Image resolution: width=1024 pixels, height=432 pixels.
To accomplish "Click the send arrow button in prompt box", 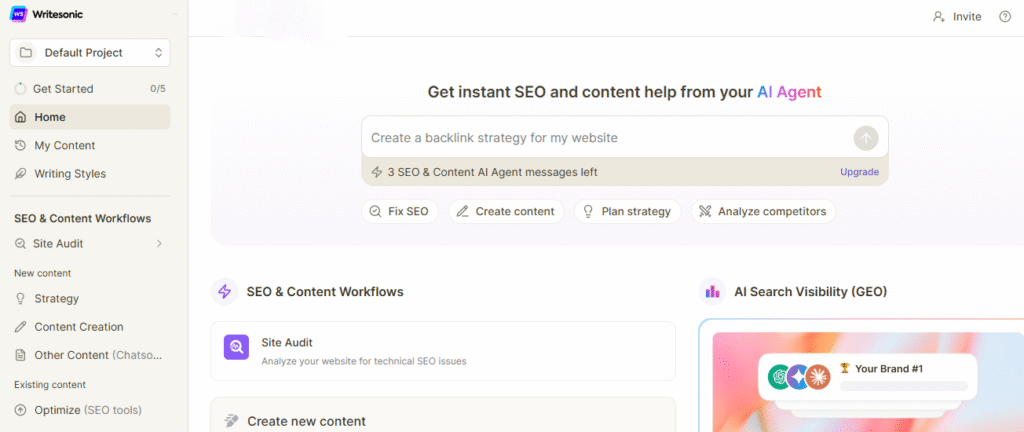I will click(x=866, y=138).
